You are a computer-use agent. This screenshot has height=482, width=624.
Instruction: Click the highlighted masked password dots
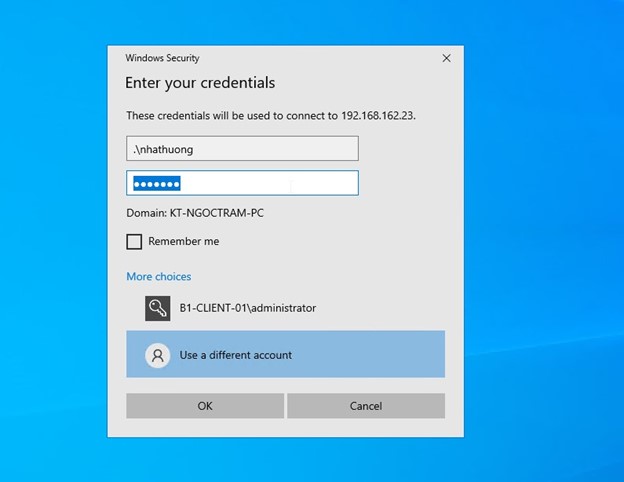(155, 184)
